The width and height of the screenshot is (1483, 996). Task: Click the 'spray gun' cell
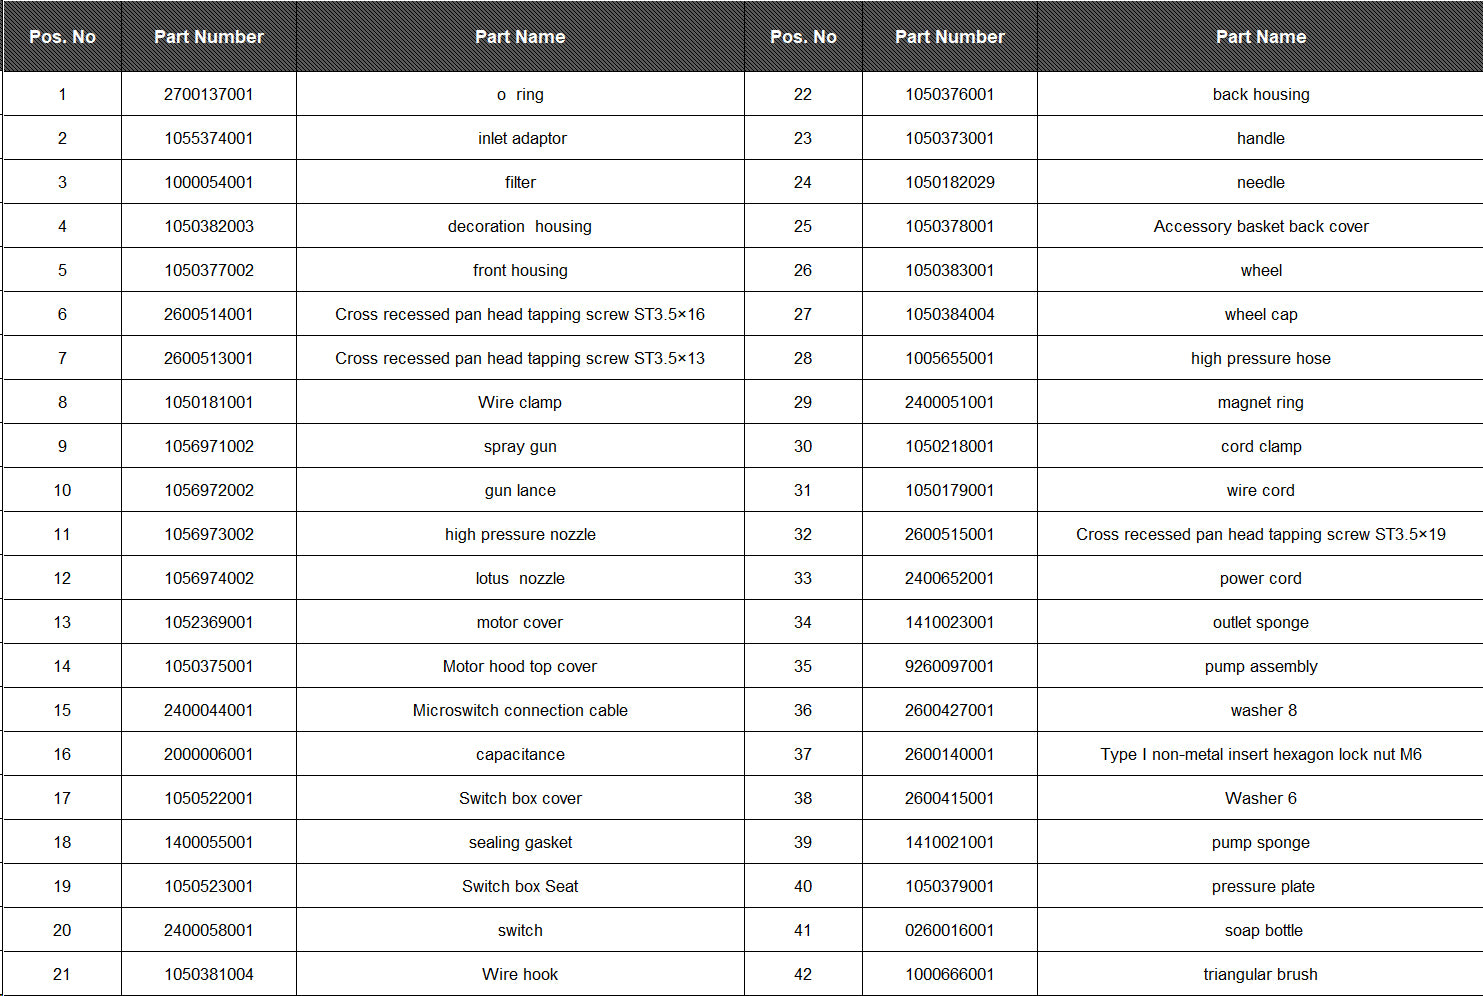point(520,446)
